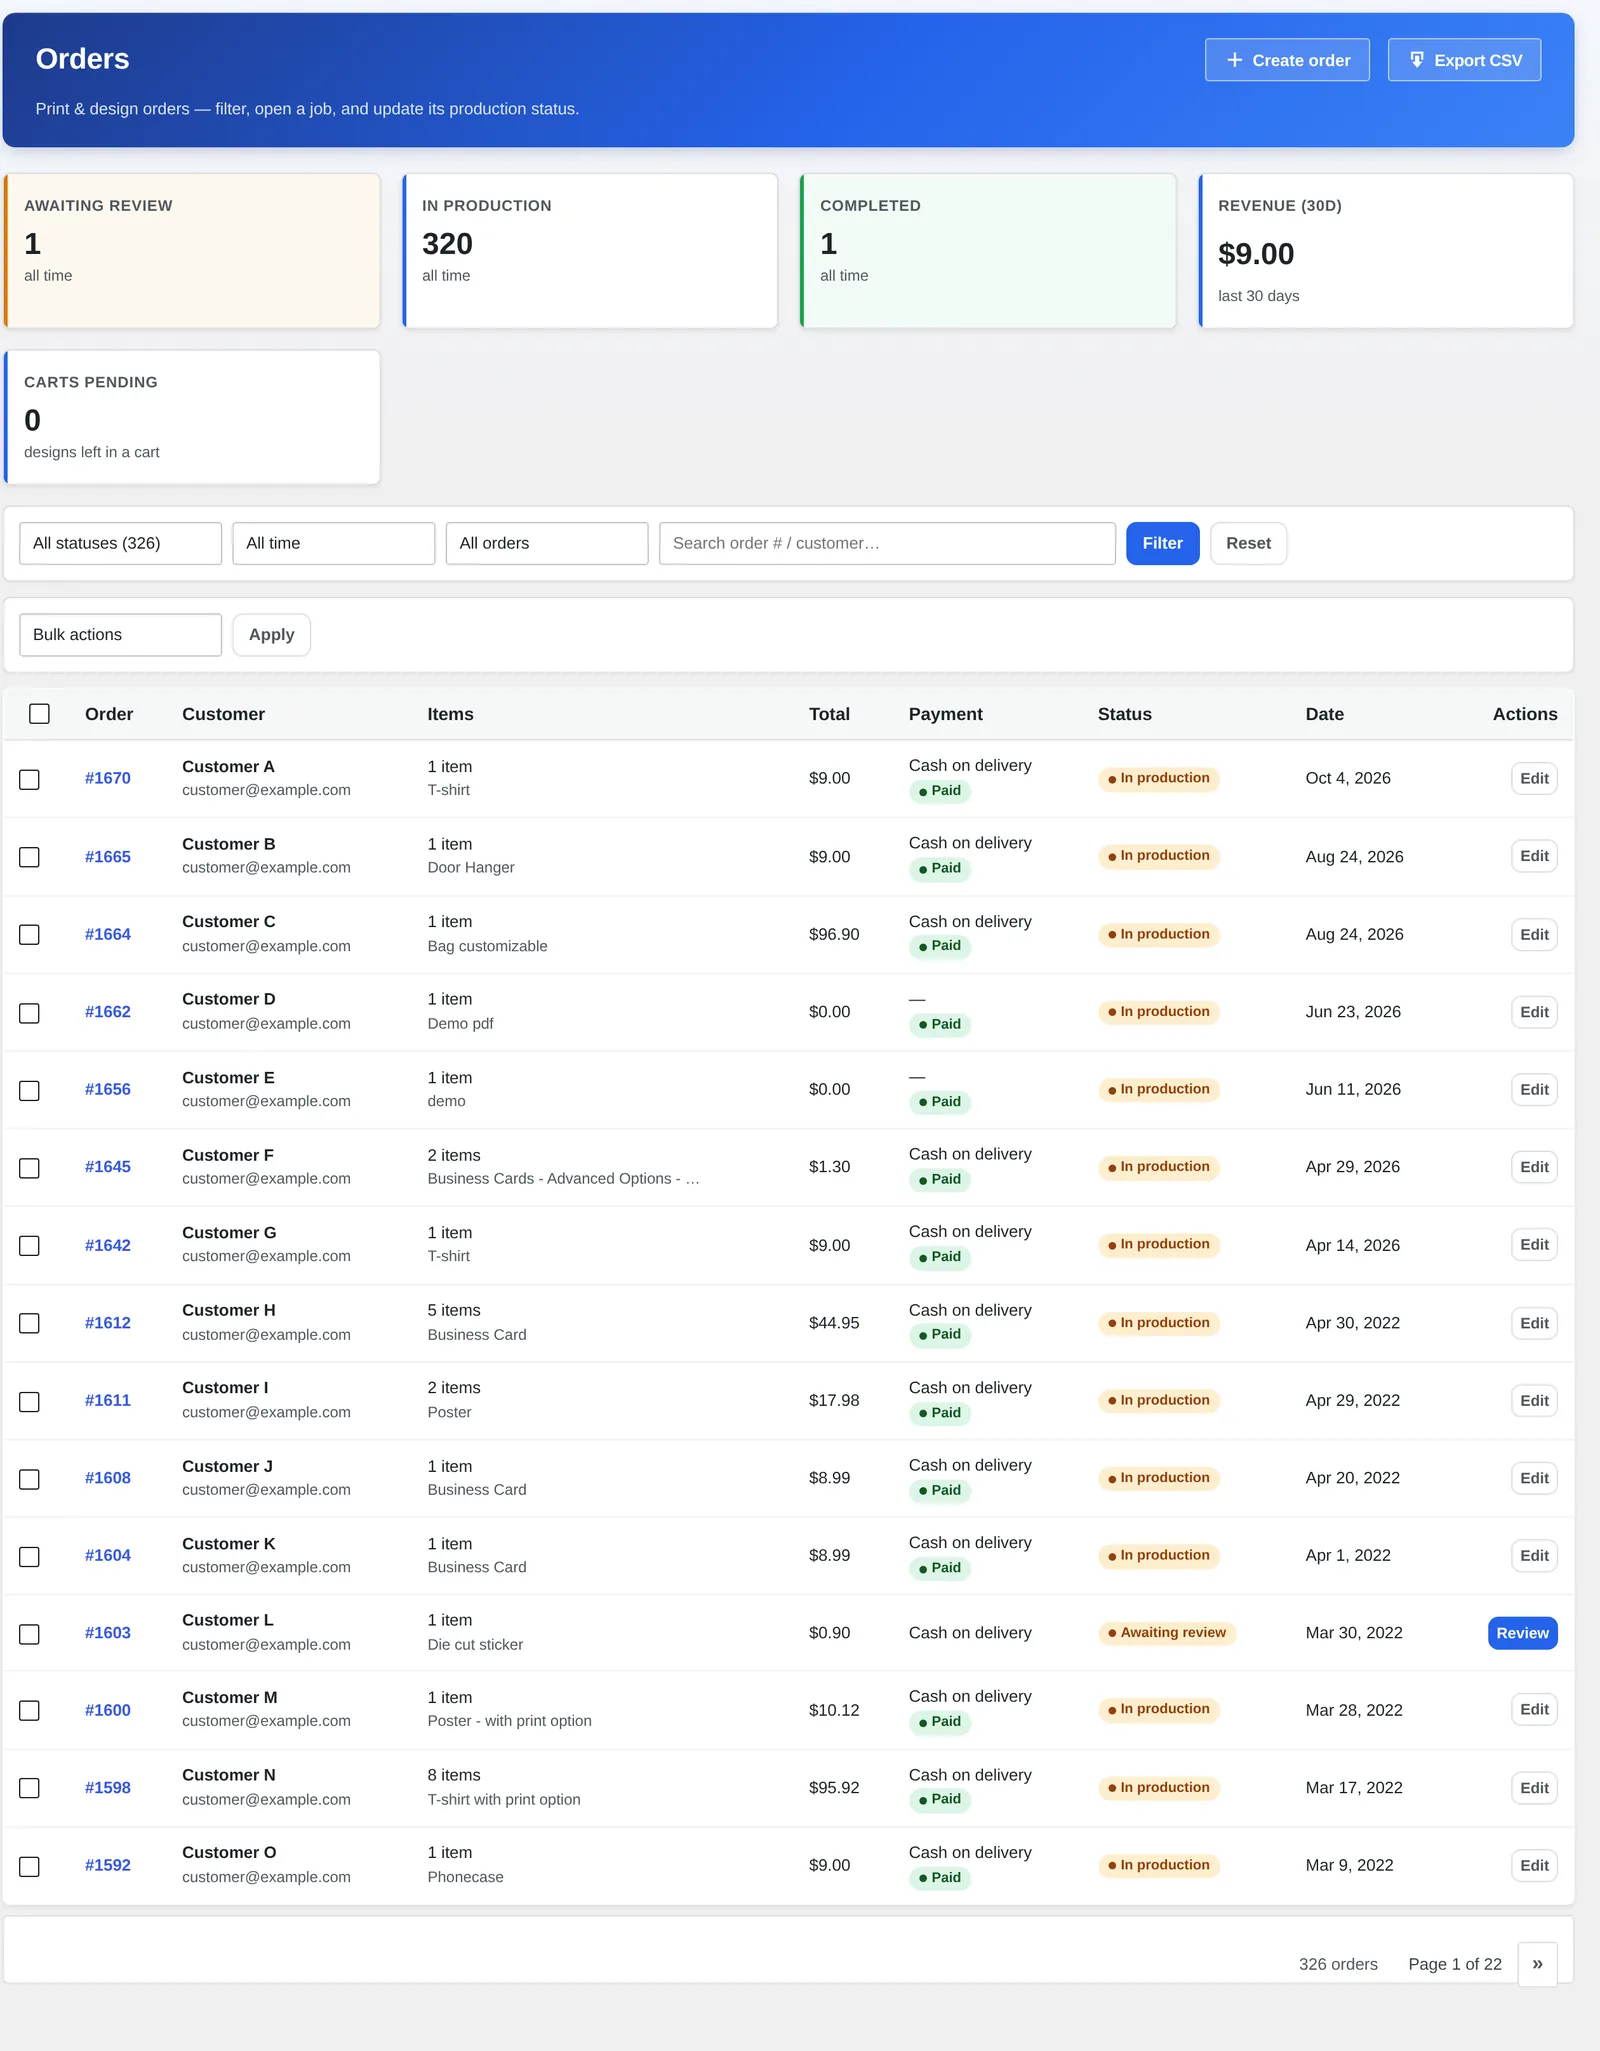Click the Customer K name
Viewport: 1600px width, 2051px height.
228,1544
